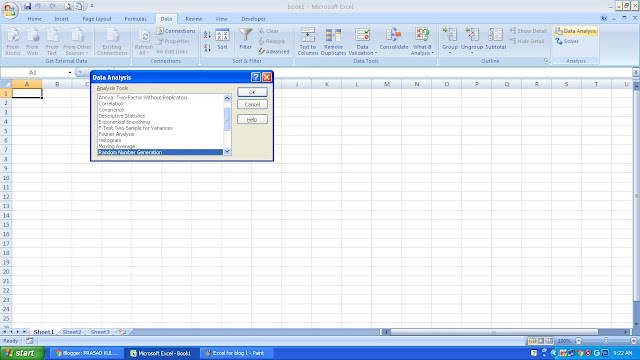Save the workbook from Quick Access toolbar

(27, 6)
